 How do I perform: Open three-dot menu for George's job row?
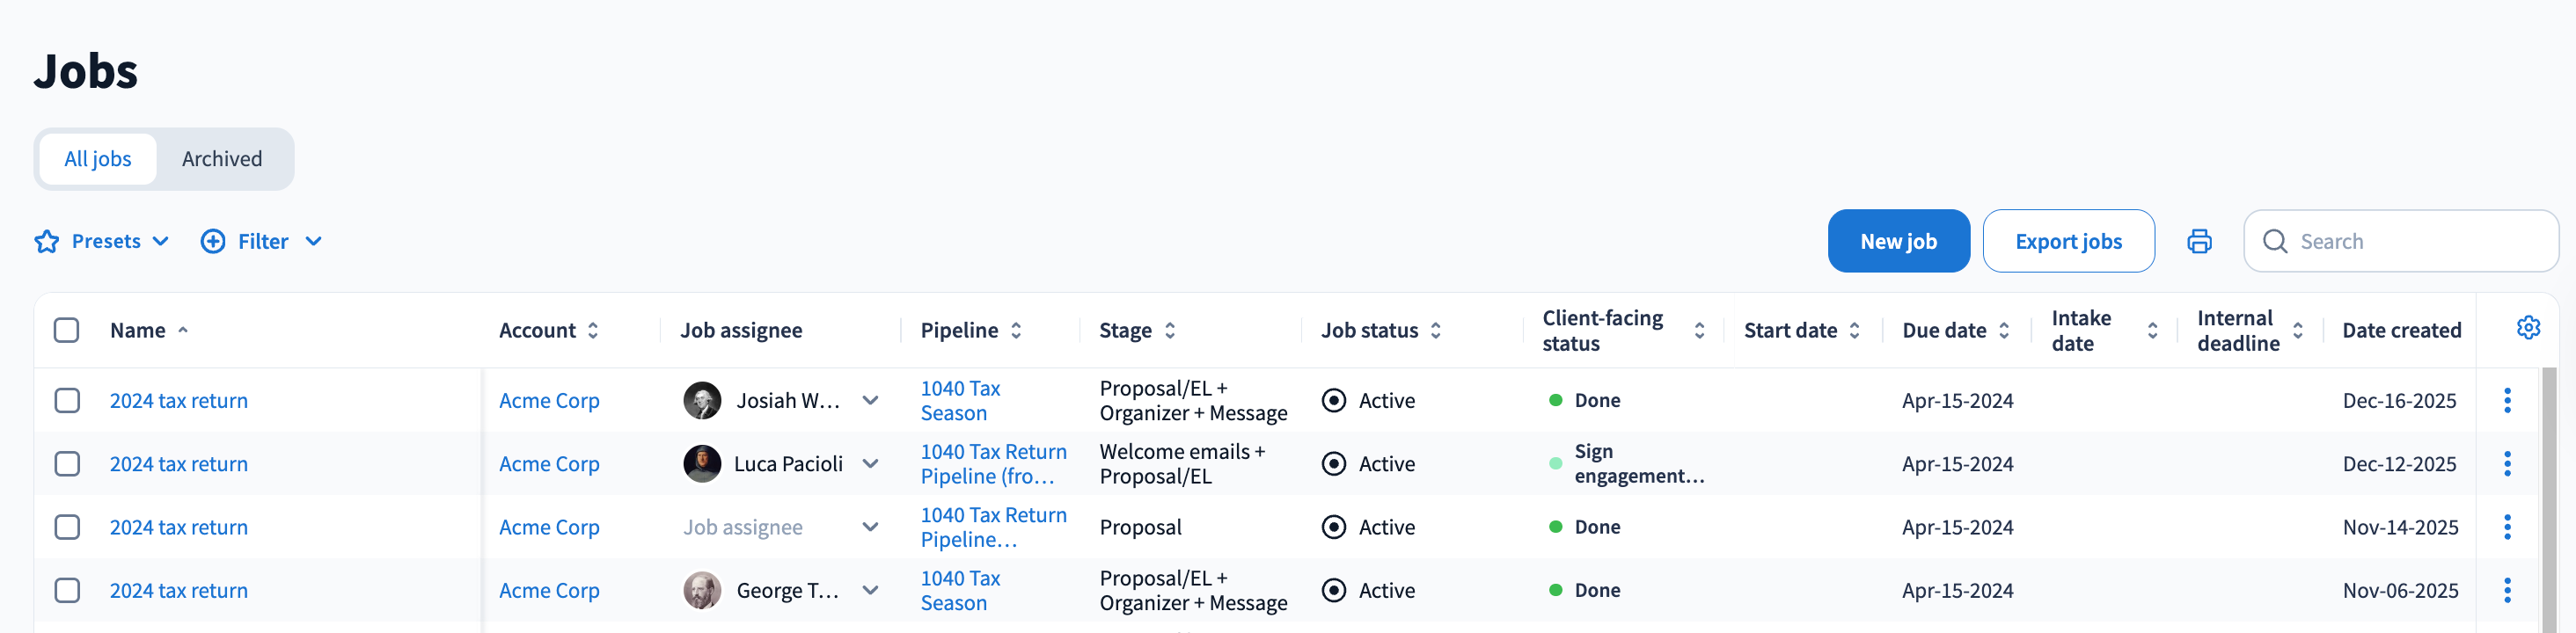click(2506, 591)
